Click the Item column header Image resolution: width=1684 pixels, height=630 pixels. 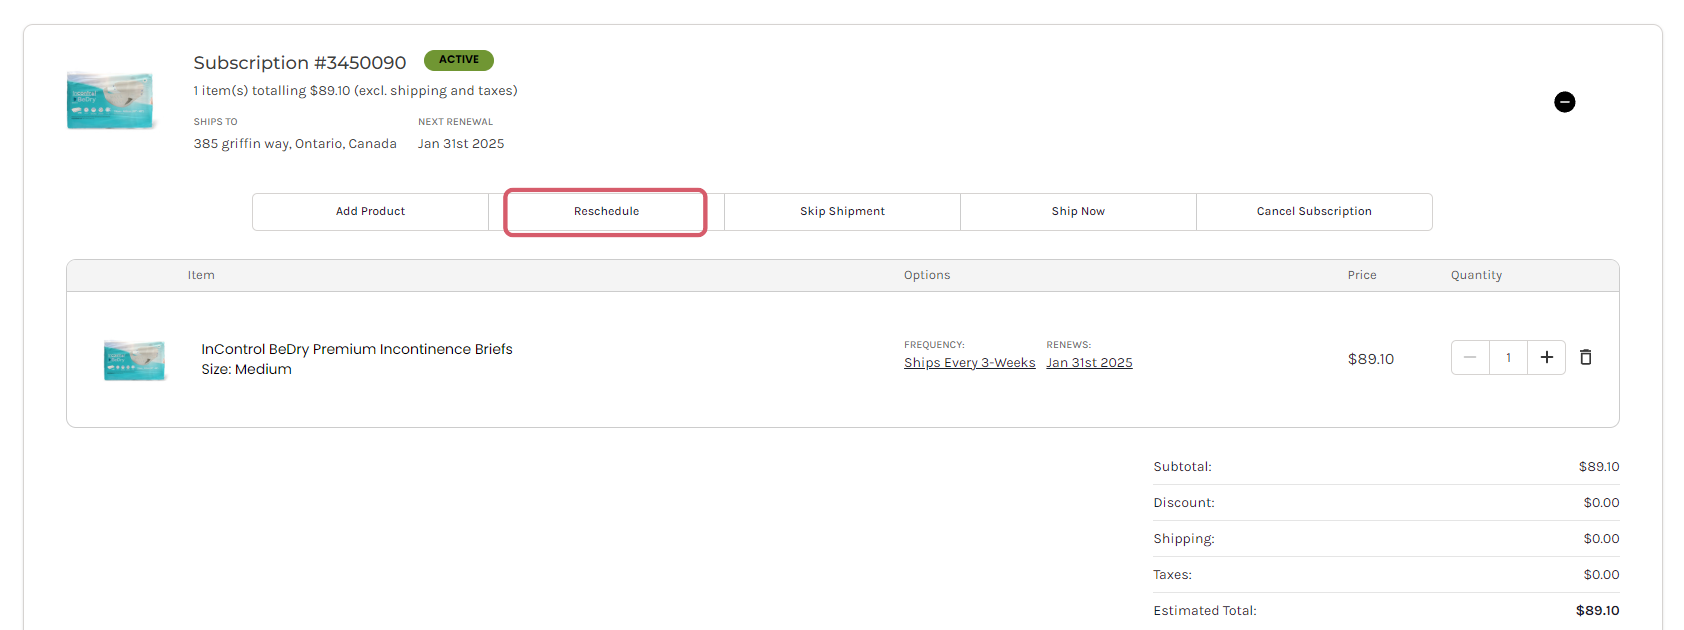(x=201, y=275)
